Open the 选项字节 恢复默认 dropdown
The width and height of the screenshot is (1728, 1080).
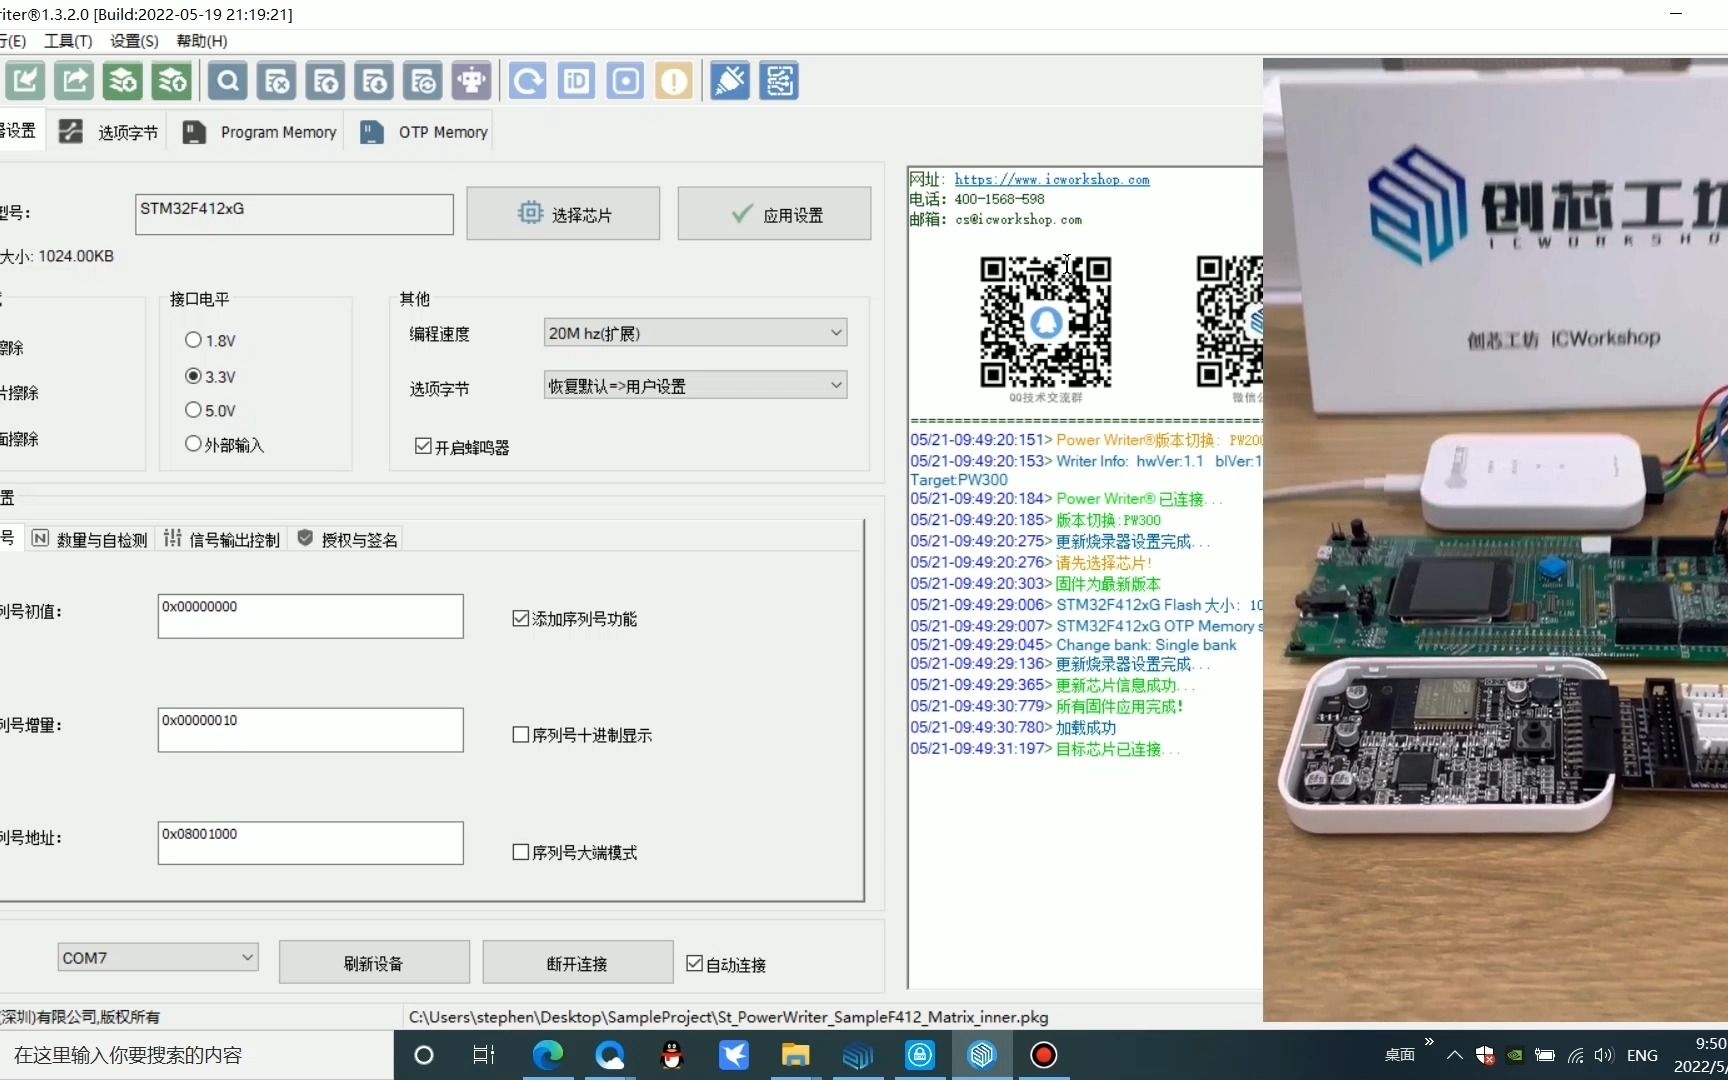pos(695,386)
